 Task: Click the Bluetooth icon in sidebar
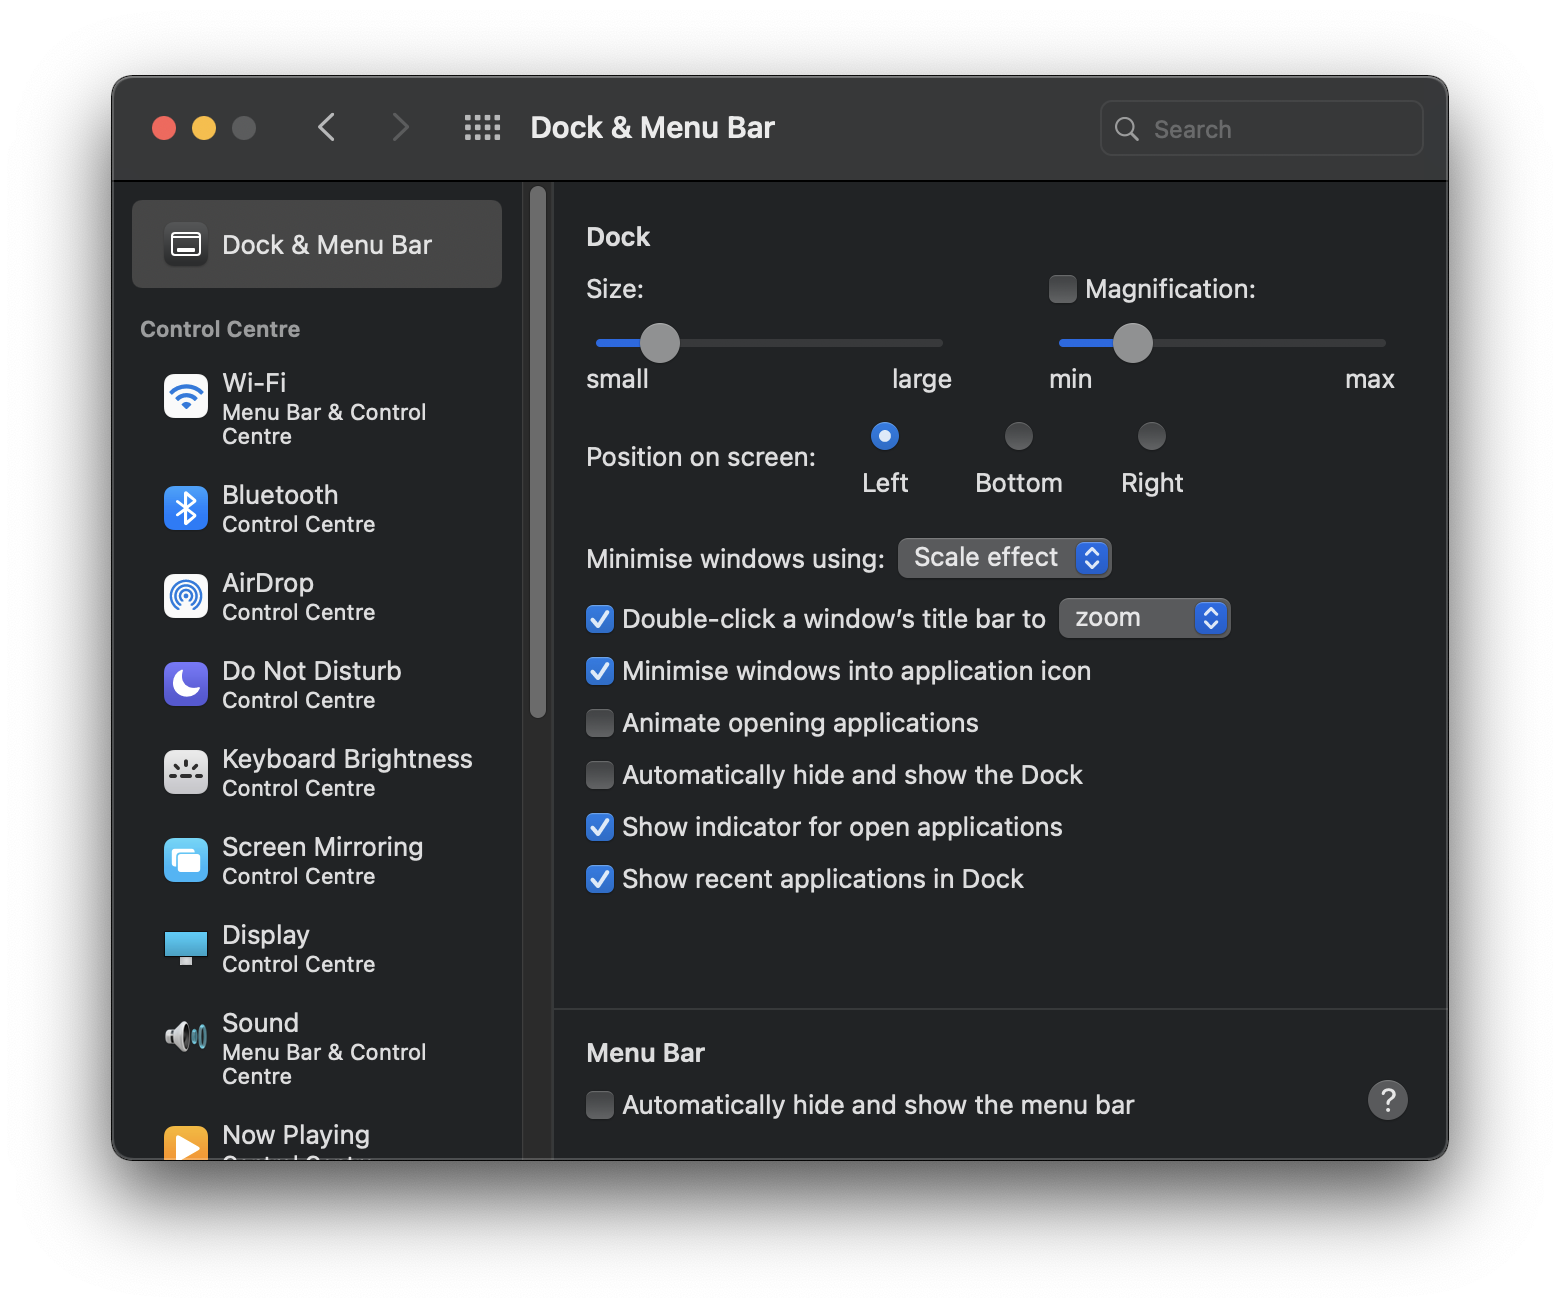pyautogui.click(x=186, y=508)
